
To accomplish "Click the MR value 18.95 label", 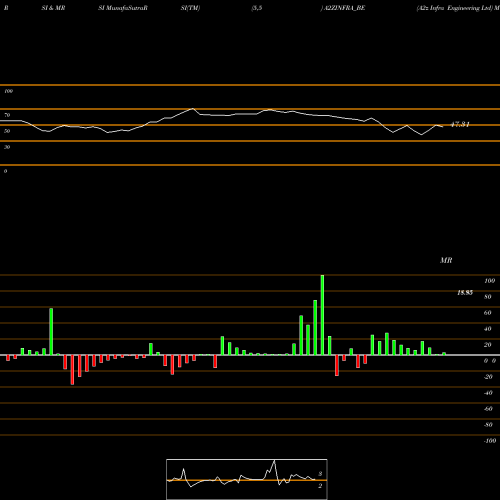I will click(x=465, y=293).
